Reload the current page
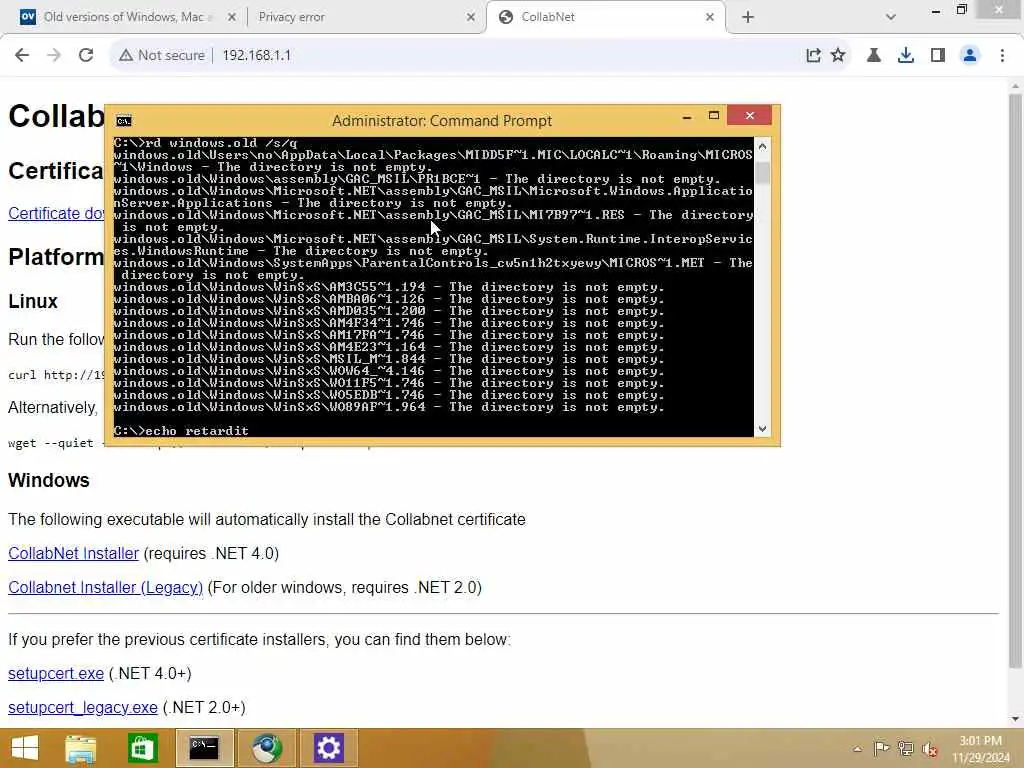The width and height of the screenshot is (1024, 768). click(86, 56)
